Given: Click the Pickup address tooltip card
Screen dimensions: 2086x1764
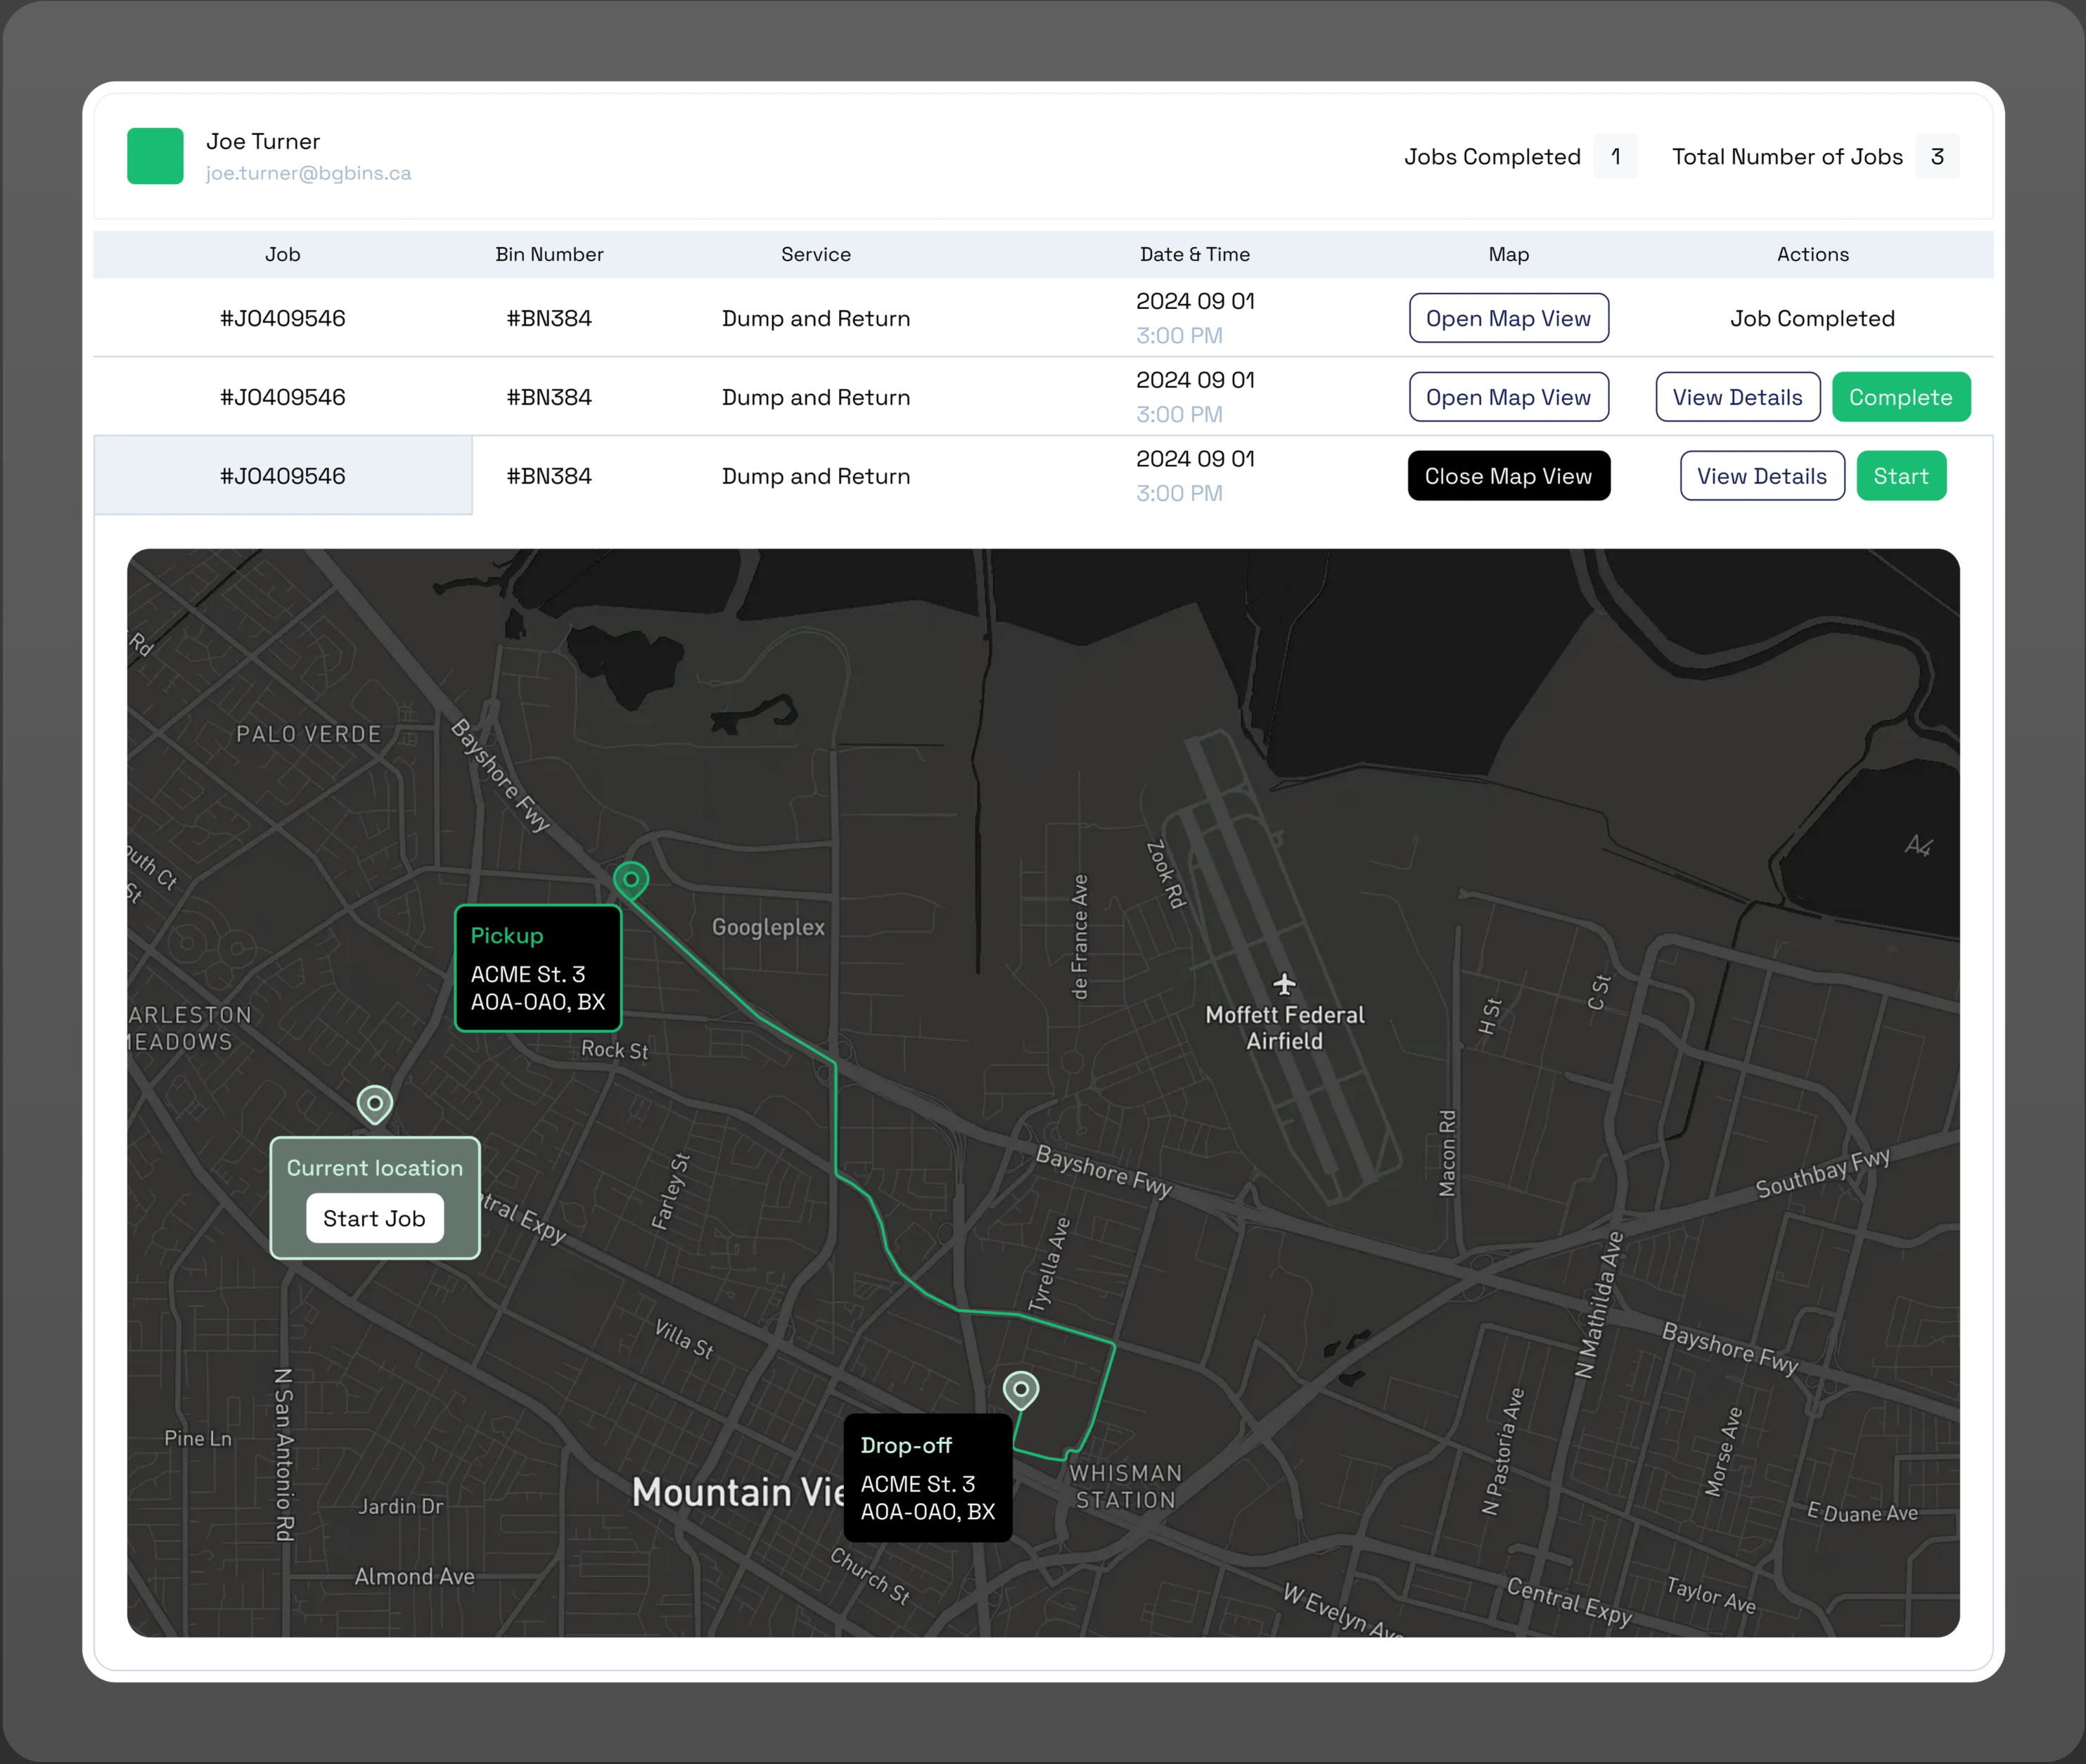Looking at the screenshot, I should coord(538,968).
